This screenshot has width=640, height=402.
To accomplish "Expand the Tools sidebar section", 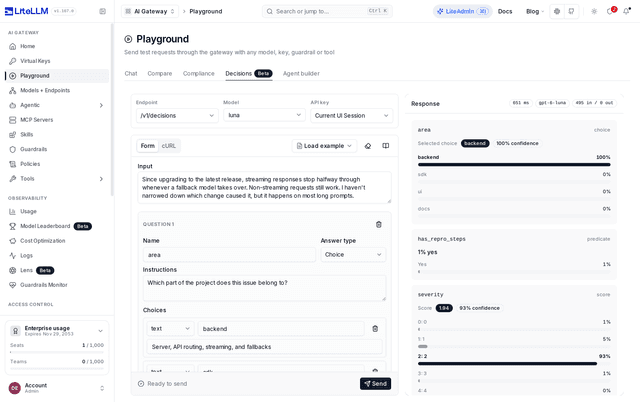I will (57, 178).
